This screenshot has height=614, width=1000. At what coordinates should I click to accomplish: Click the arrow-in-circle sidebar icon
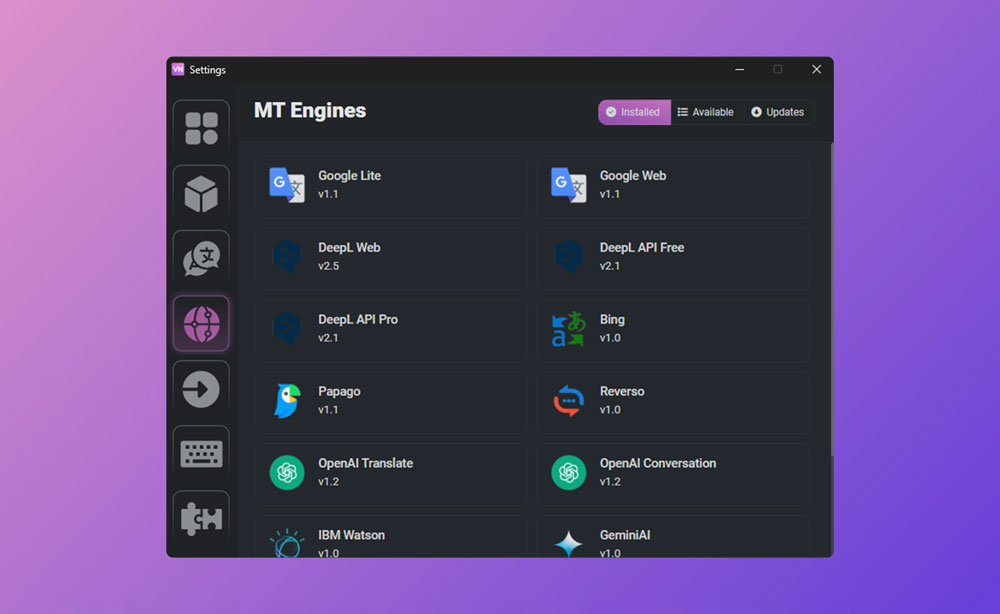(x=201, y=389)
